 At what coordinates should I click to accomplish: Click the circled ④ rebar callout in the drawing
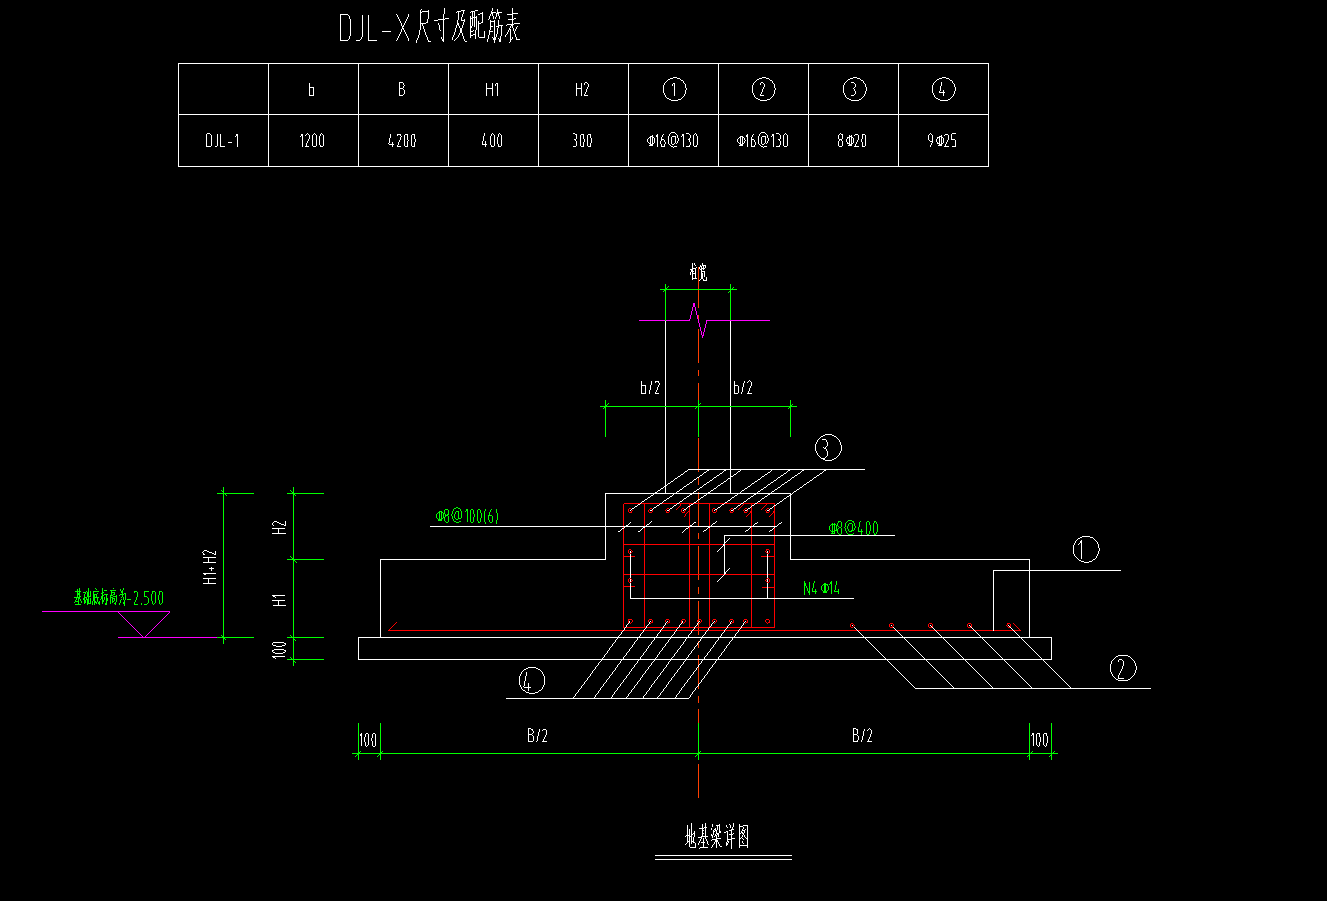532,682
